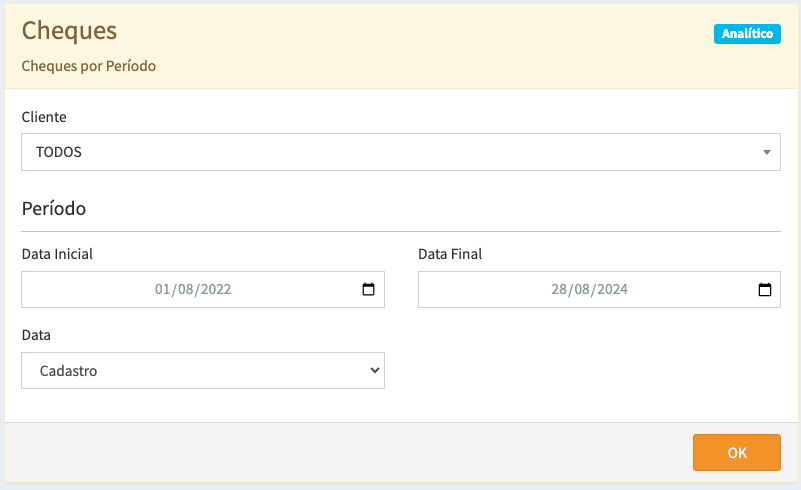Click the Cheques title heading
Screen dimensions: 801x490
click(70, 31)
